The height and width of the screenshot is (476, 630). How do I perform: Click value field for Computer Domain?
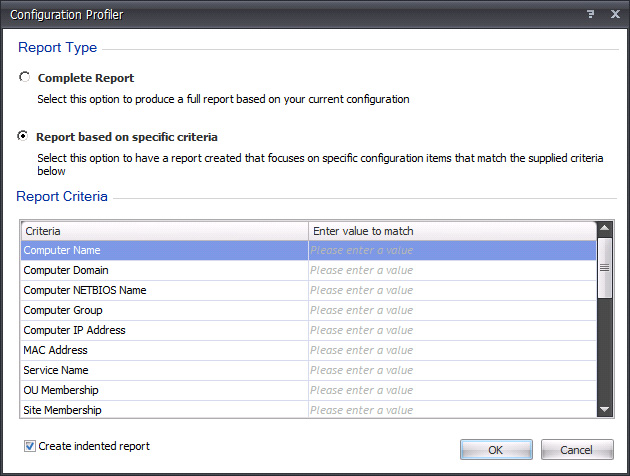pos(451,271)
